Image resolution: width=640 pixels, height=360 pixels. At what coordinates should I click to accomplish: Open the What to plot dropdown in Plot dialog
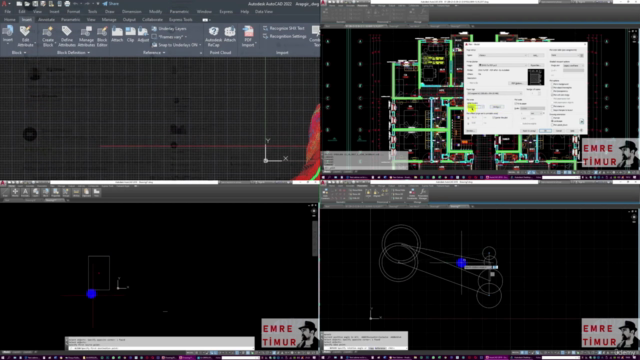(x=476, y=107)
